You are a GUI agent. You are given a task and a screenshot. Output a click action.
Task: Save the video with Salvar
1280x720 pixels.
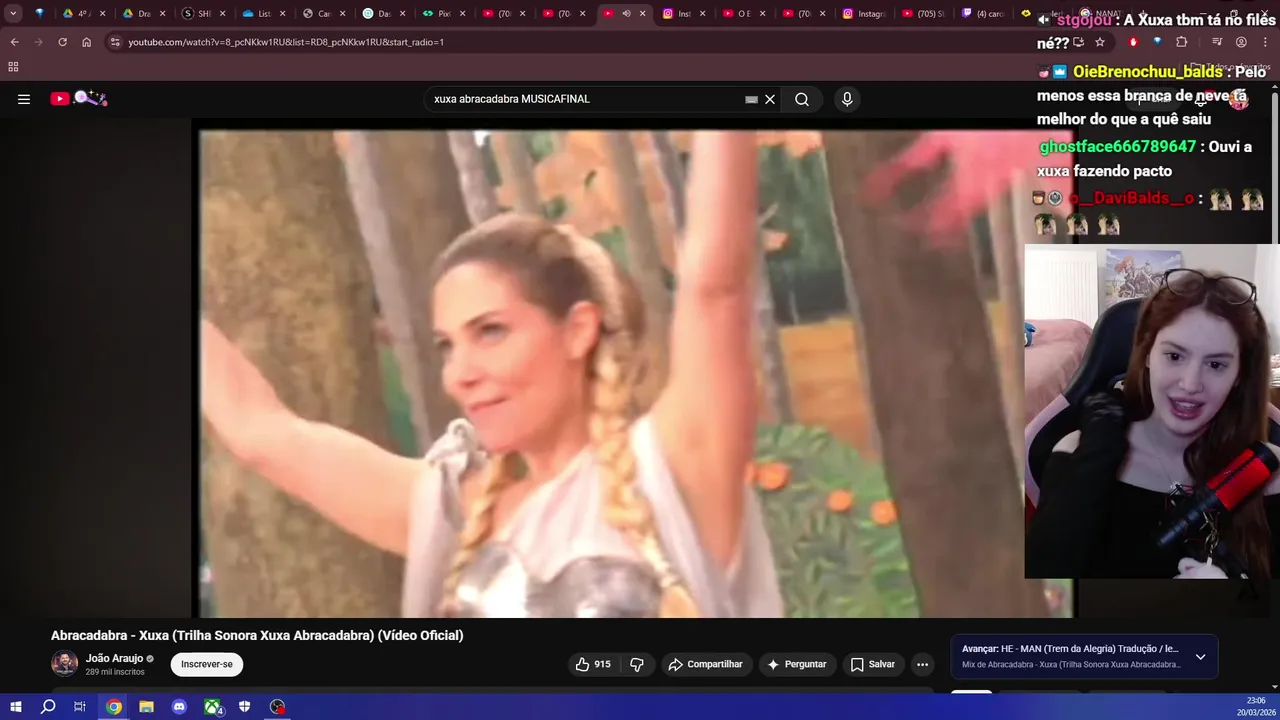[x=872, y=664]
